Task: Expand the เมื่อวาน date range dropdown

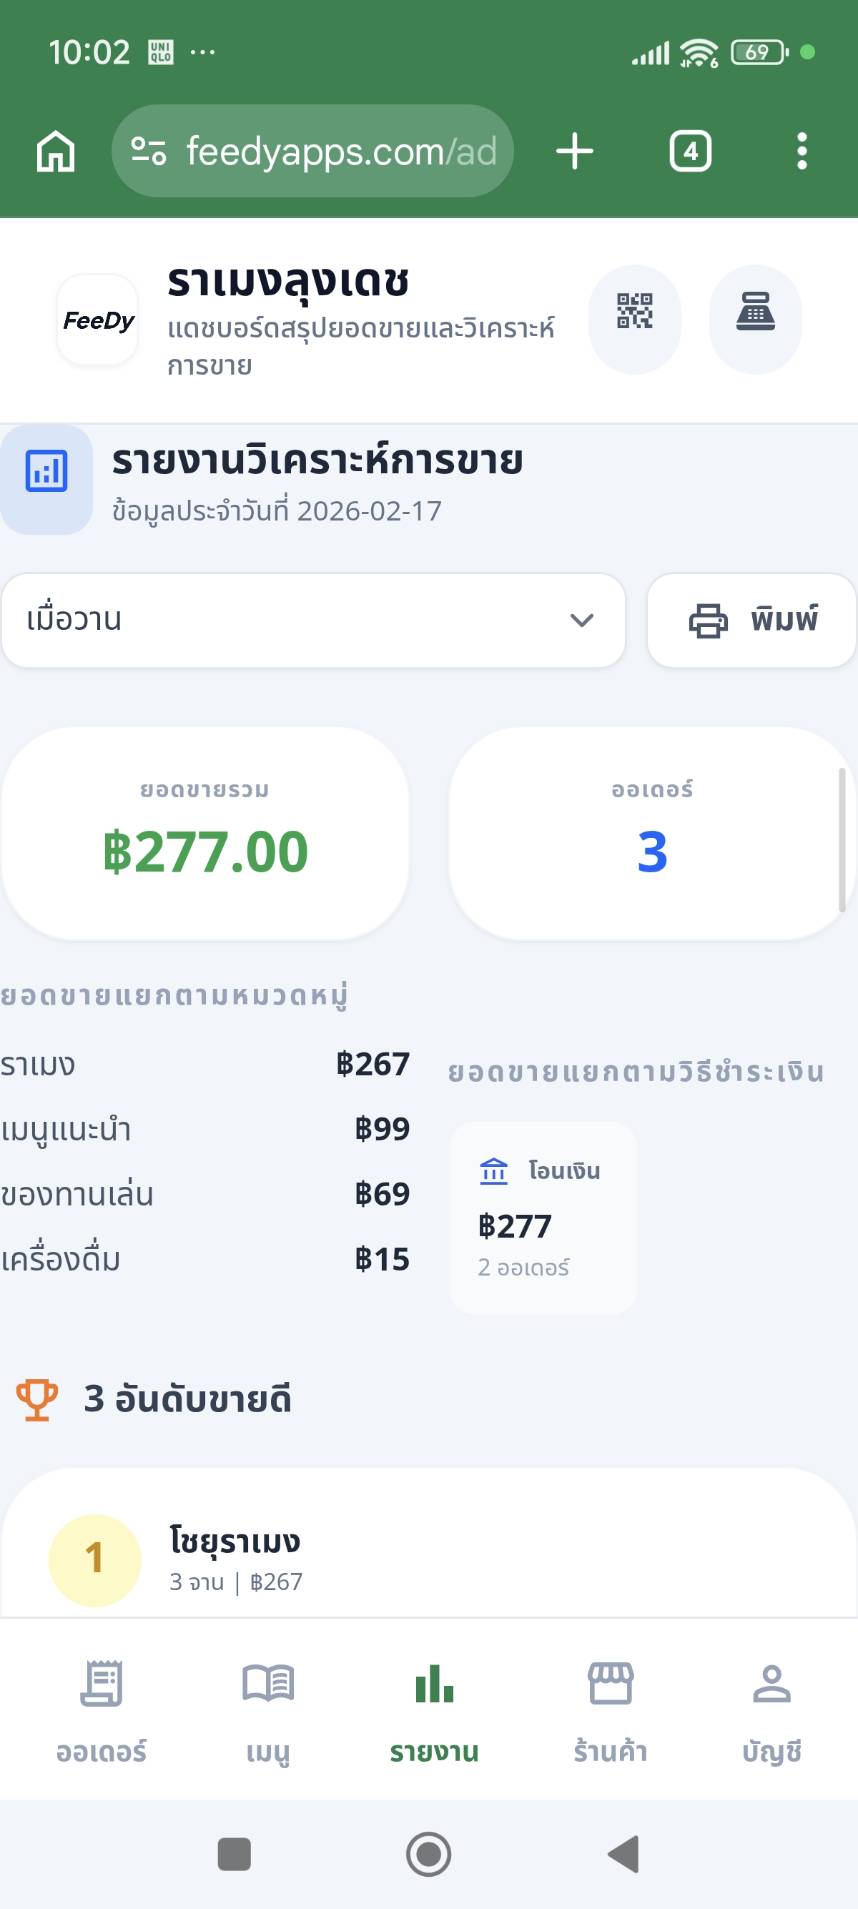Action: click(x=313, y=620)
